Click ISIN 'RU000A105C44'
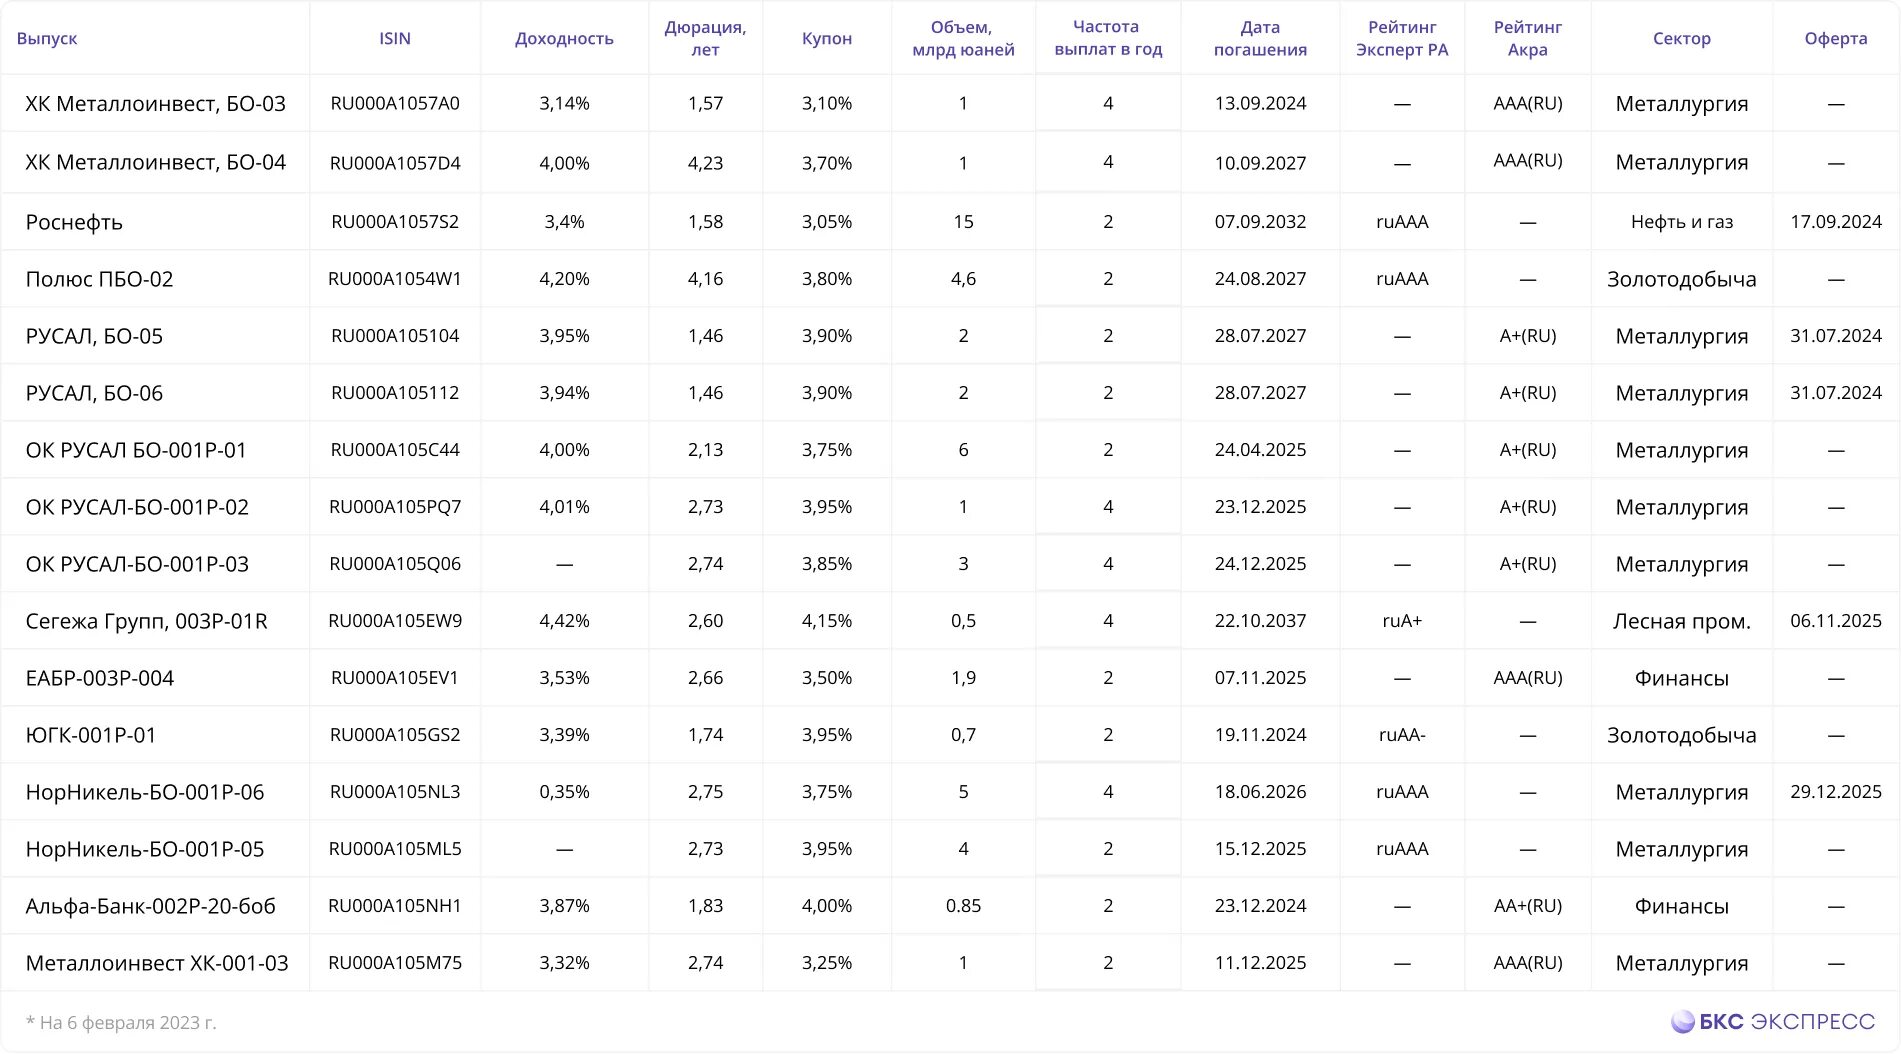 (x=395, y=449)
